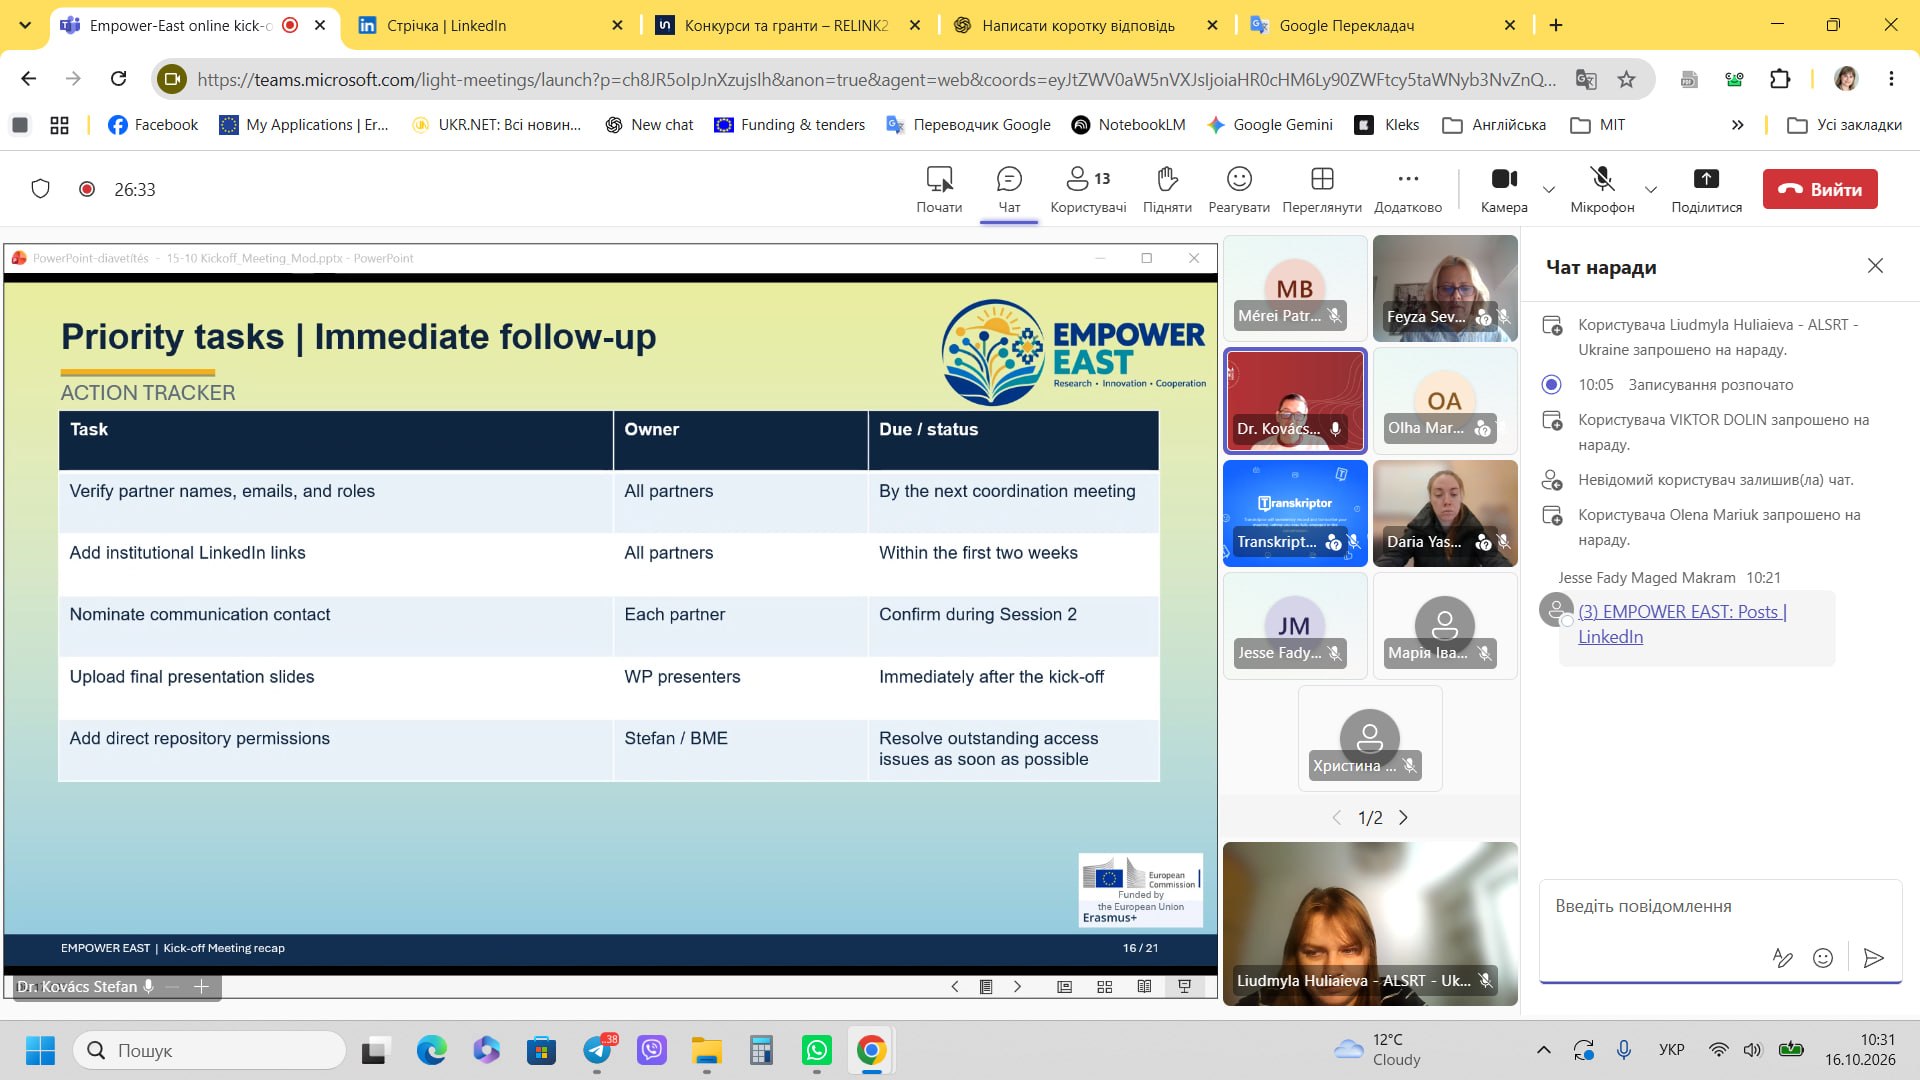Raise hand with Підняти button
This screenshot has width=1920, height=1080.
coord(1167,189)
